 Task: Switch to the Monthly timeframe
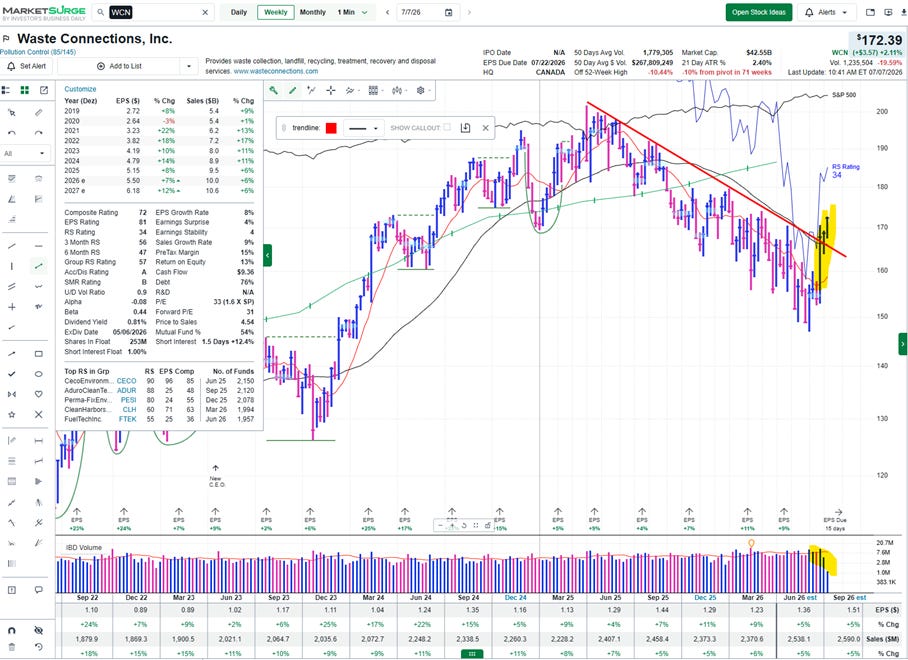(x=313, y=12)
